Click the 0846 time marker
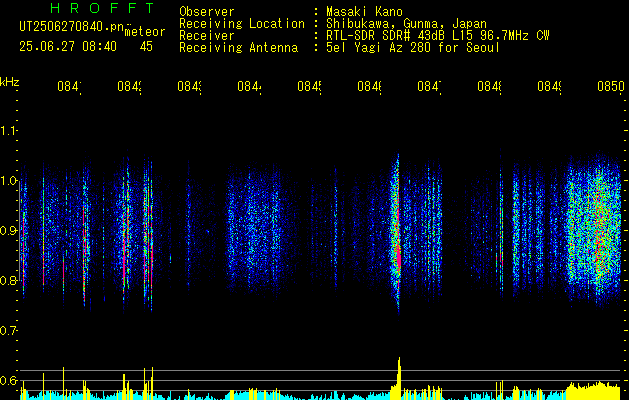 coord(370,87)
